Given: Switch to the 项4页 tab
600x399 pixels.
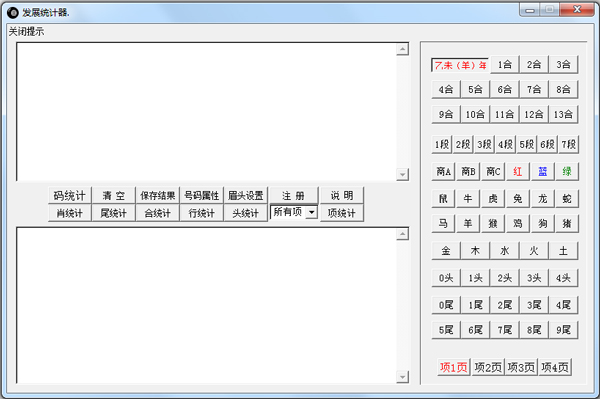Looking at the screenshot, I should pyautogui.click(x=555, y=367).
